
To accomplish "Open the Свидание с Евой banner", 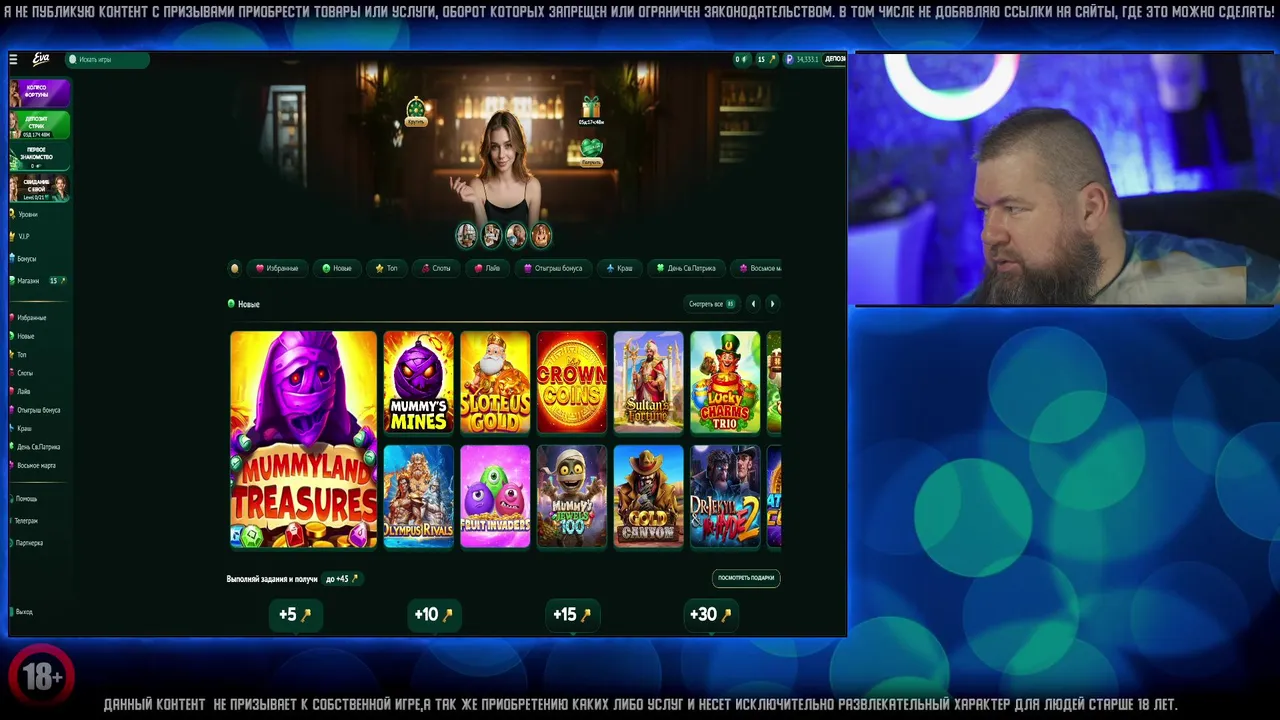I will (39, 188).
